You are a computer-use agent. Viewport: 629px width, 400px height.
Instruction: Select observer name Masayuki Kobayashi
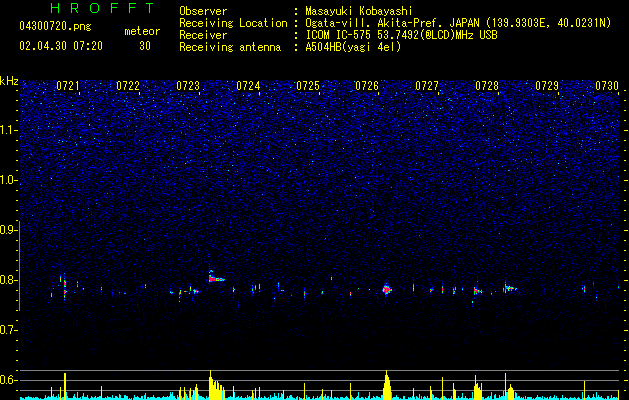pyautogui.click(x=359, y=11)
